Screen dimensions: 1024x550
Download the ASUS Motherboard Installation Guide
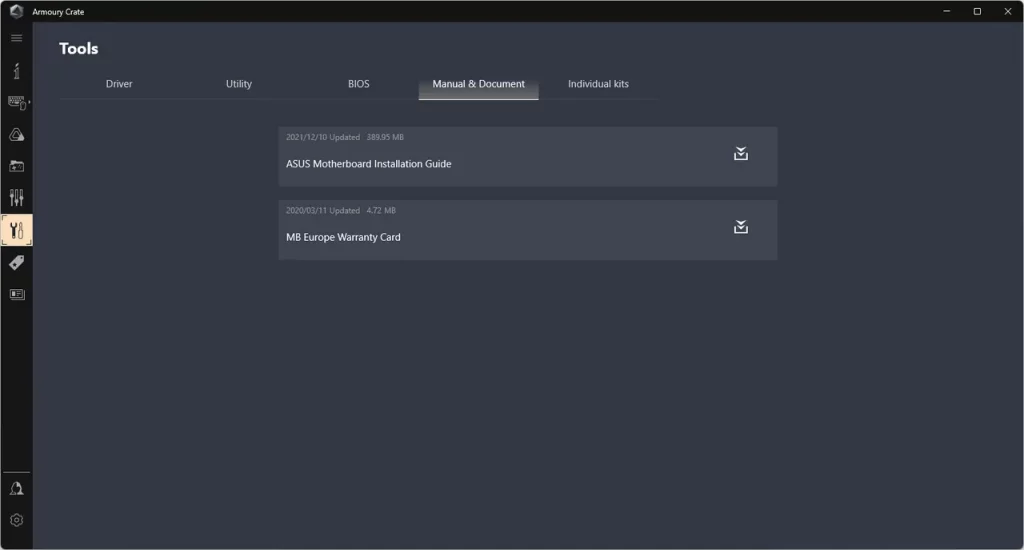click(x=741, y=154)
